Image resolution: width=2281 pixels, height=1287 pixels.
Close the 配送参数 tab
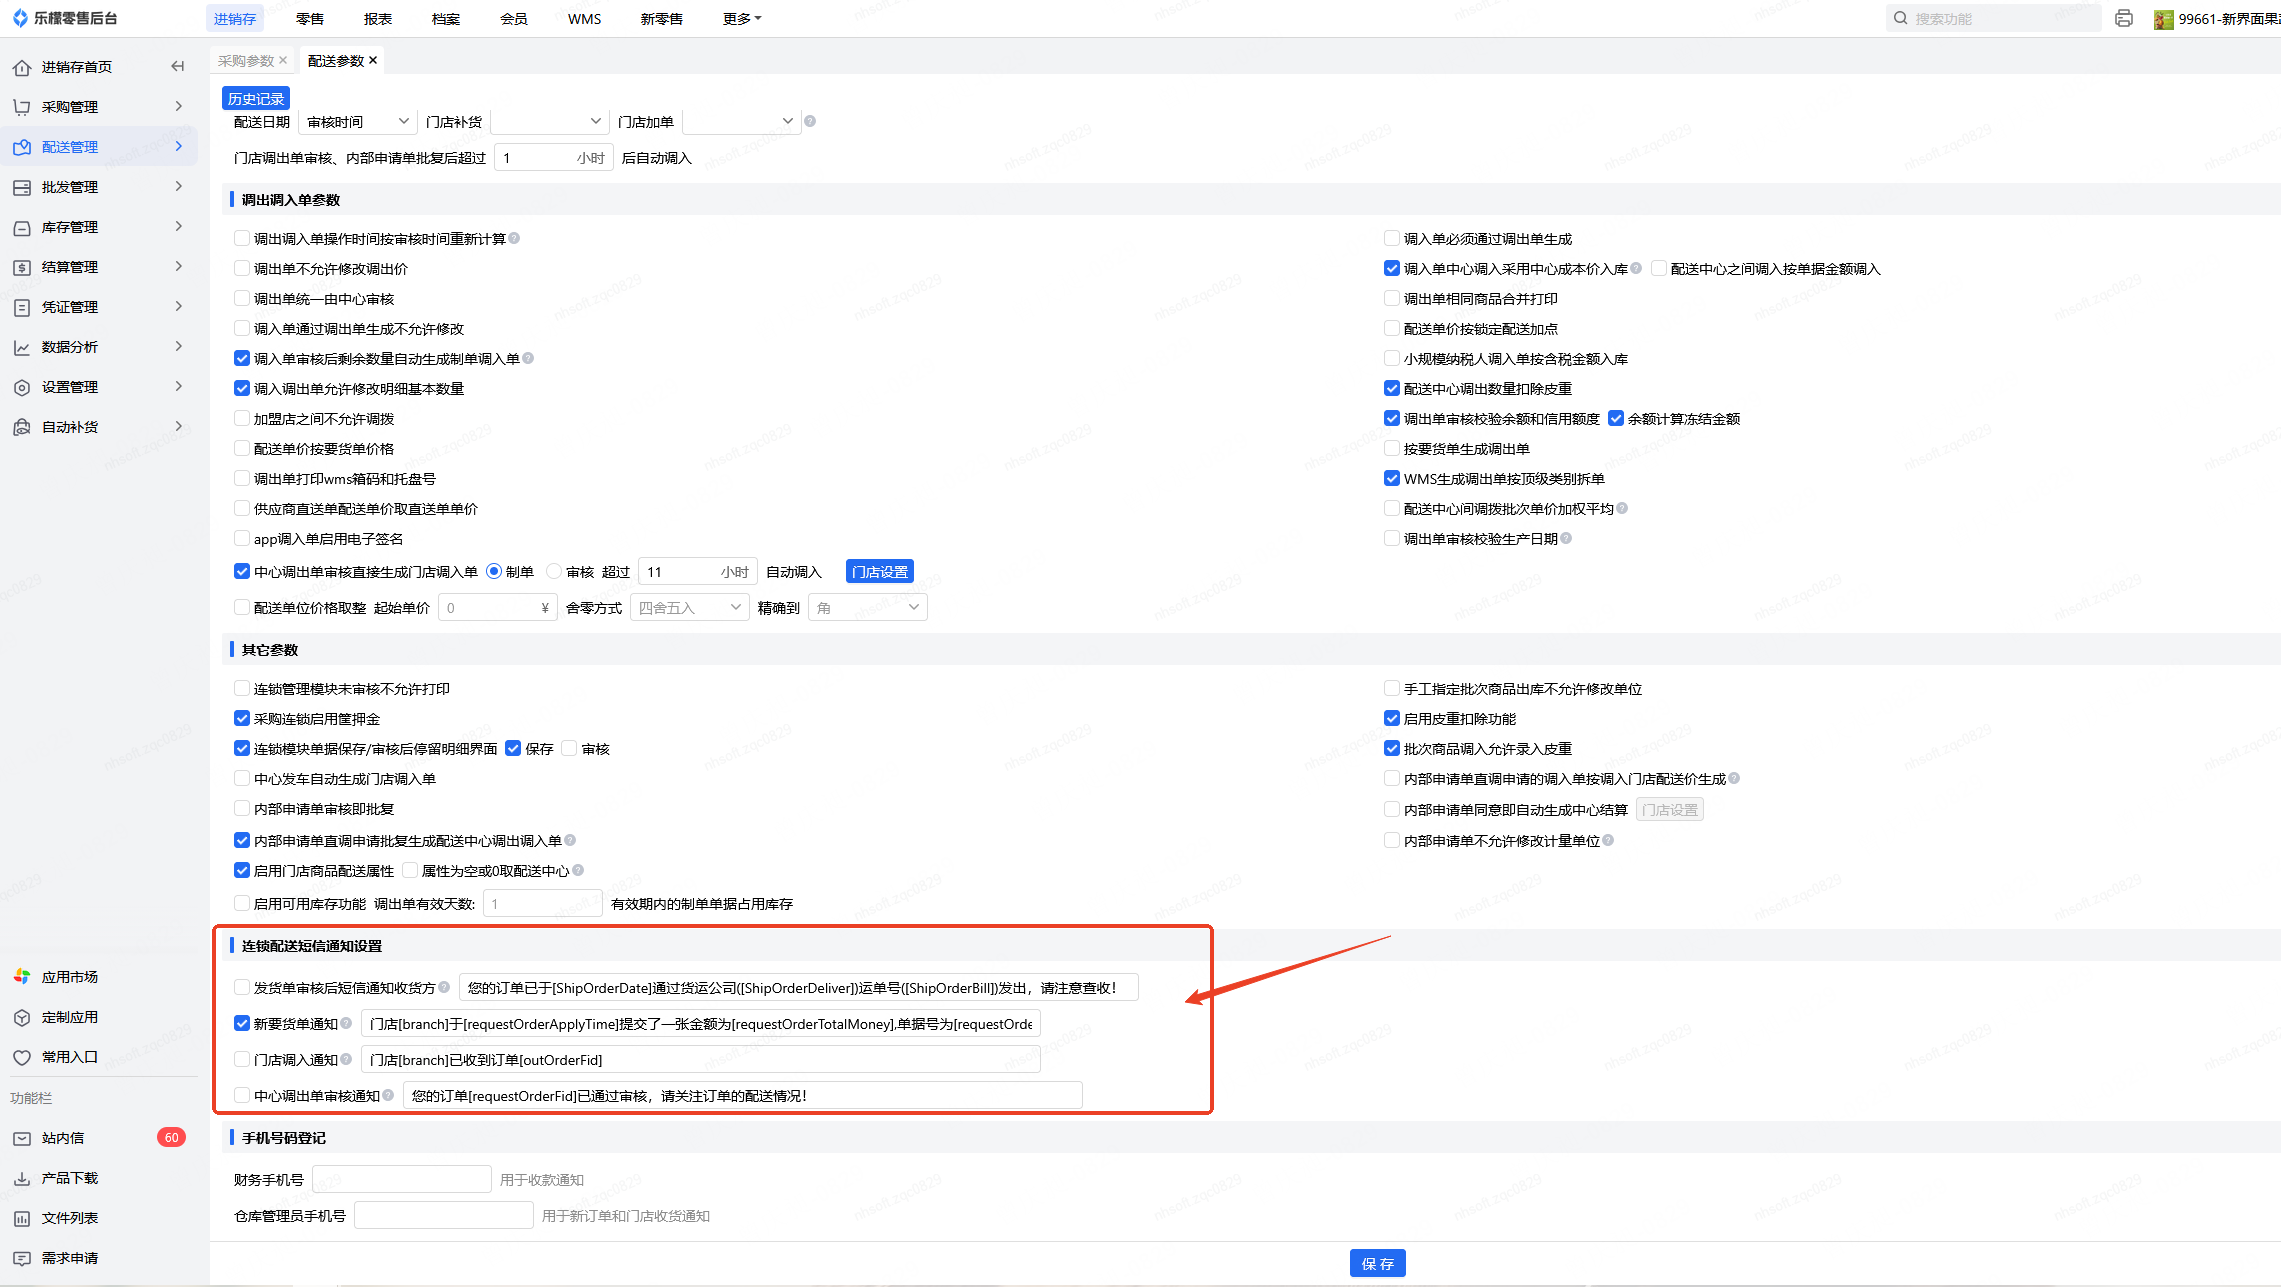[x=373, y=60]
